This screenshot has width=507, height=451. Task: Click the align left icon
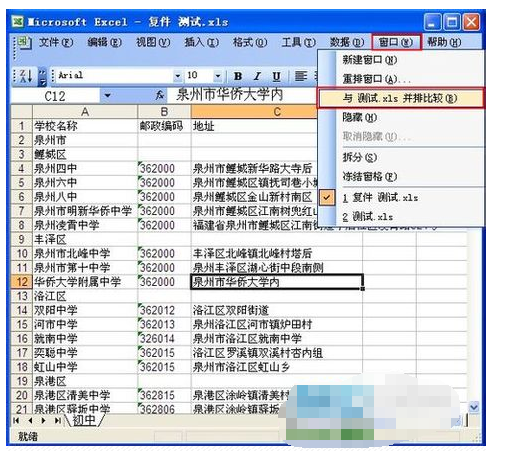[x=301, y=76]
